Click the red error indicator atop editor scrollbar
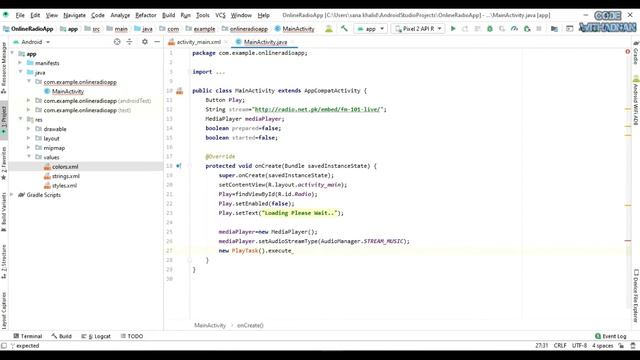The image size is (640, 360). click(x=628, y=51)
